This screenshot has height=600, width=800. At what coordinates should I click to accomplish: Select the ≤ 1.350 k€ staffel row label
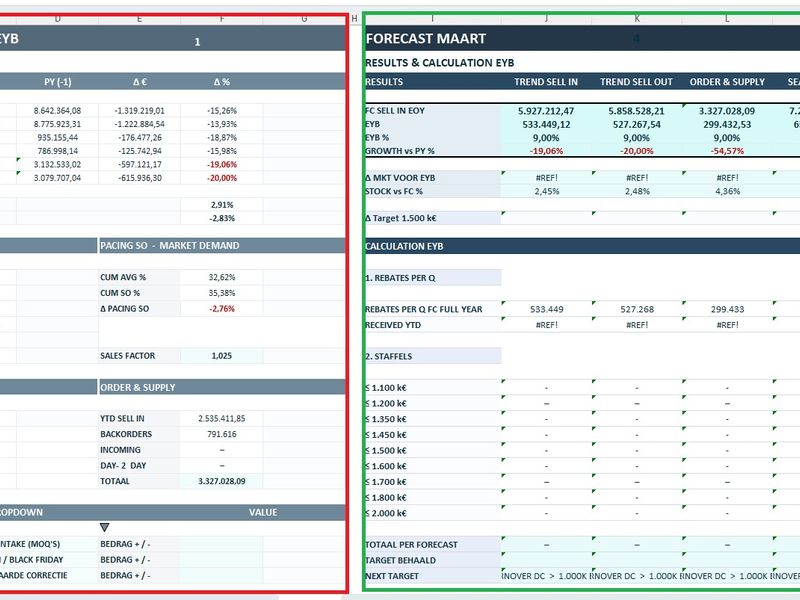386,419
